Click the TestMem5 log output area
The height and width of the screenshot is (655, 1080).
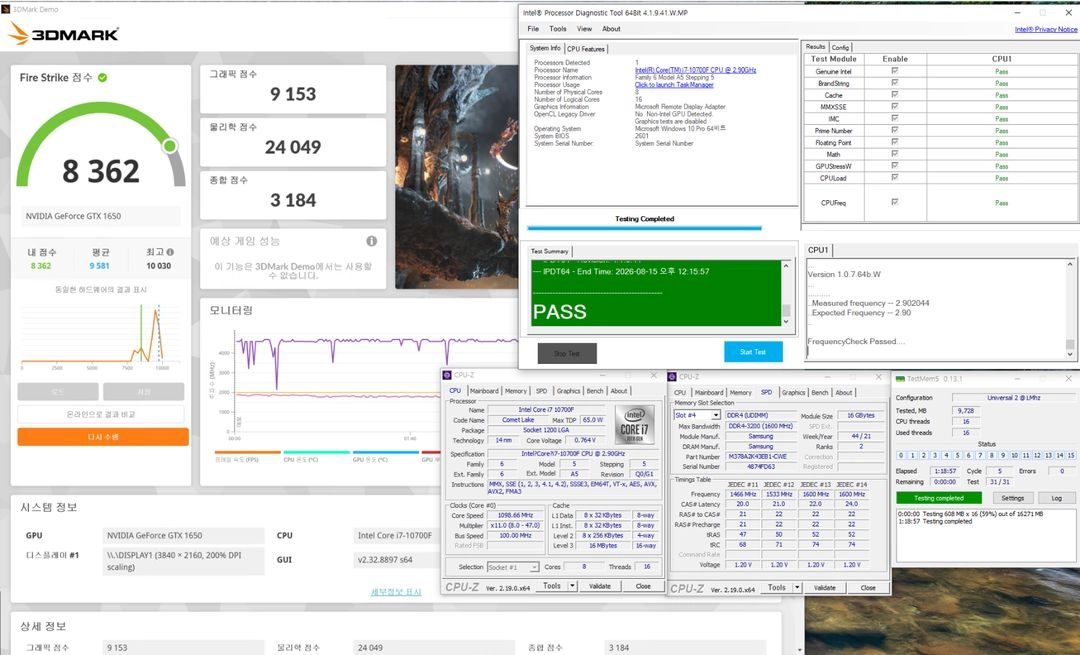point(986,535)
